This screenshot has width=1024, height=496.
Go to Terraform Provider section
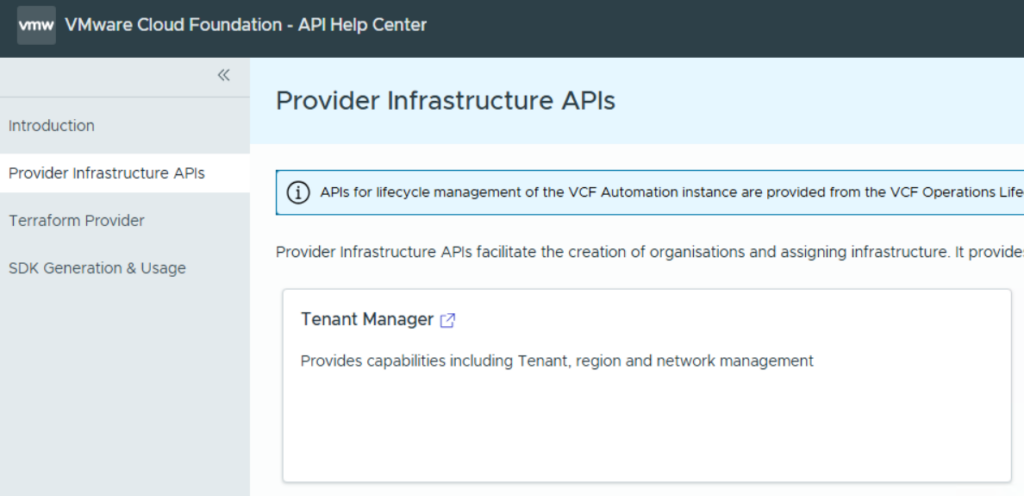pyautogui.click(x=77, y=221)
